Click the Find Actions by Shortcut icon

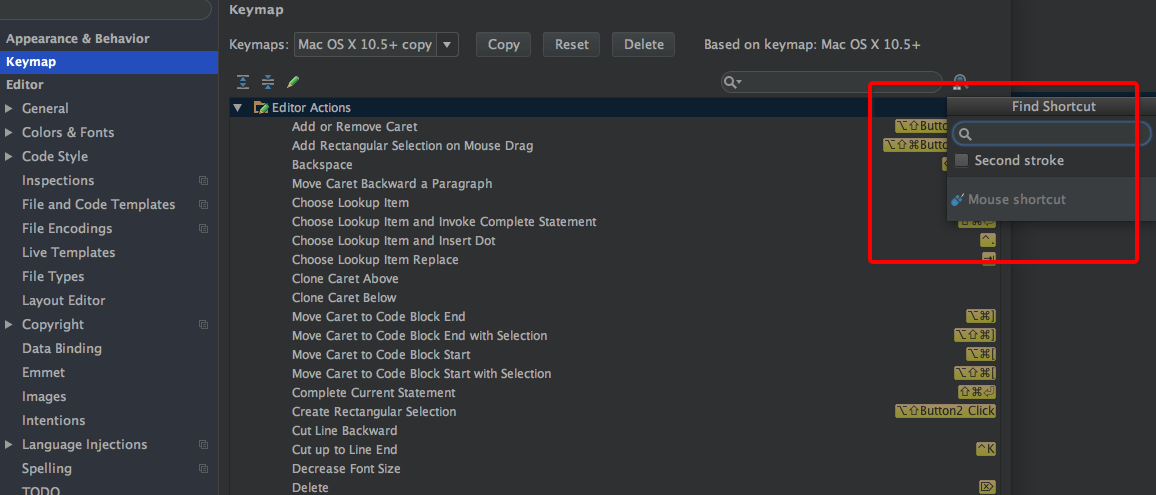[x=960, y=82]
